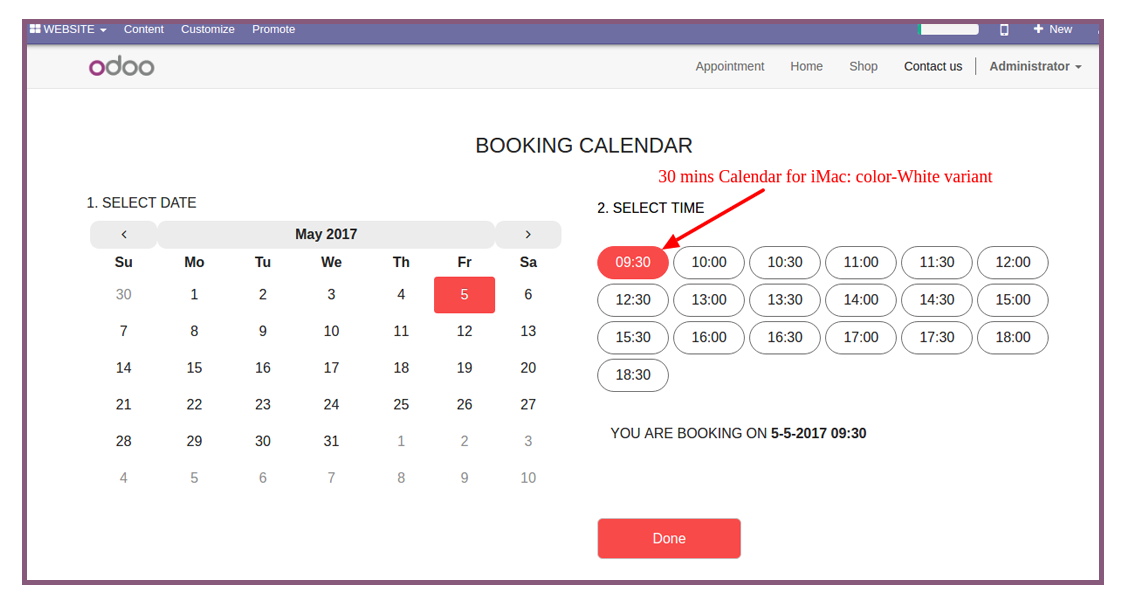Expand the Administrator user dropdown
The image size is (1126, 607).
click(x=1035, y=66)
